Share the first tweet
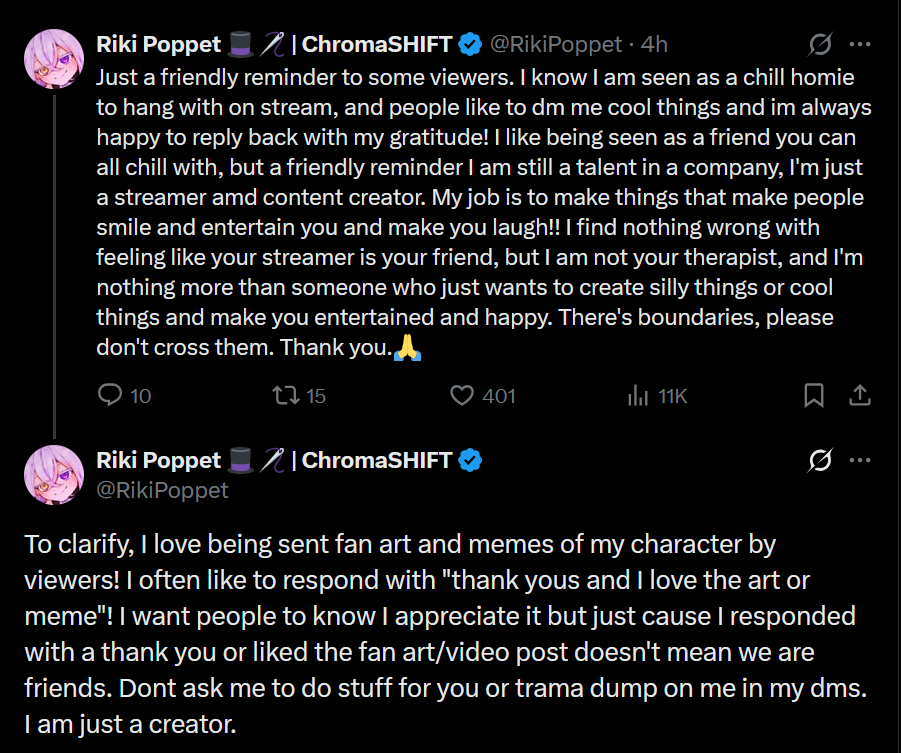The image size is (901, 753). (859, 396)
